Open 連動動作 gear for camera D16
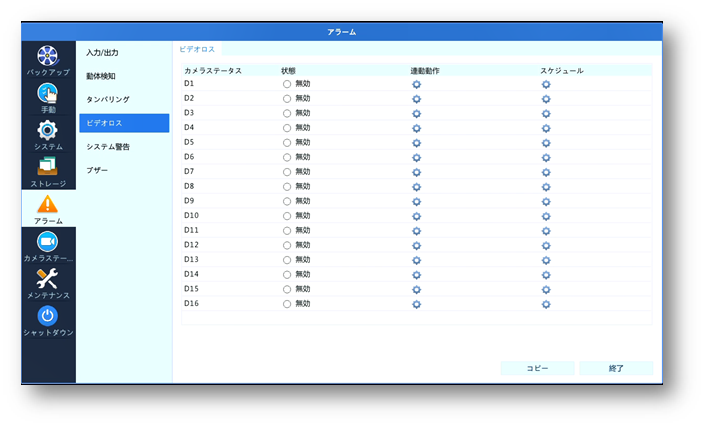 [x=416, y=304]
